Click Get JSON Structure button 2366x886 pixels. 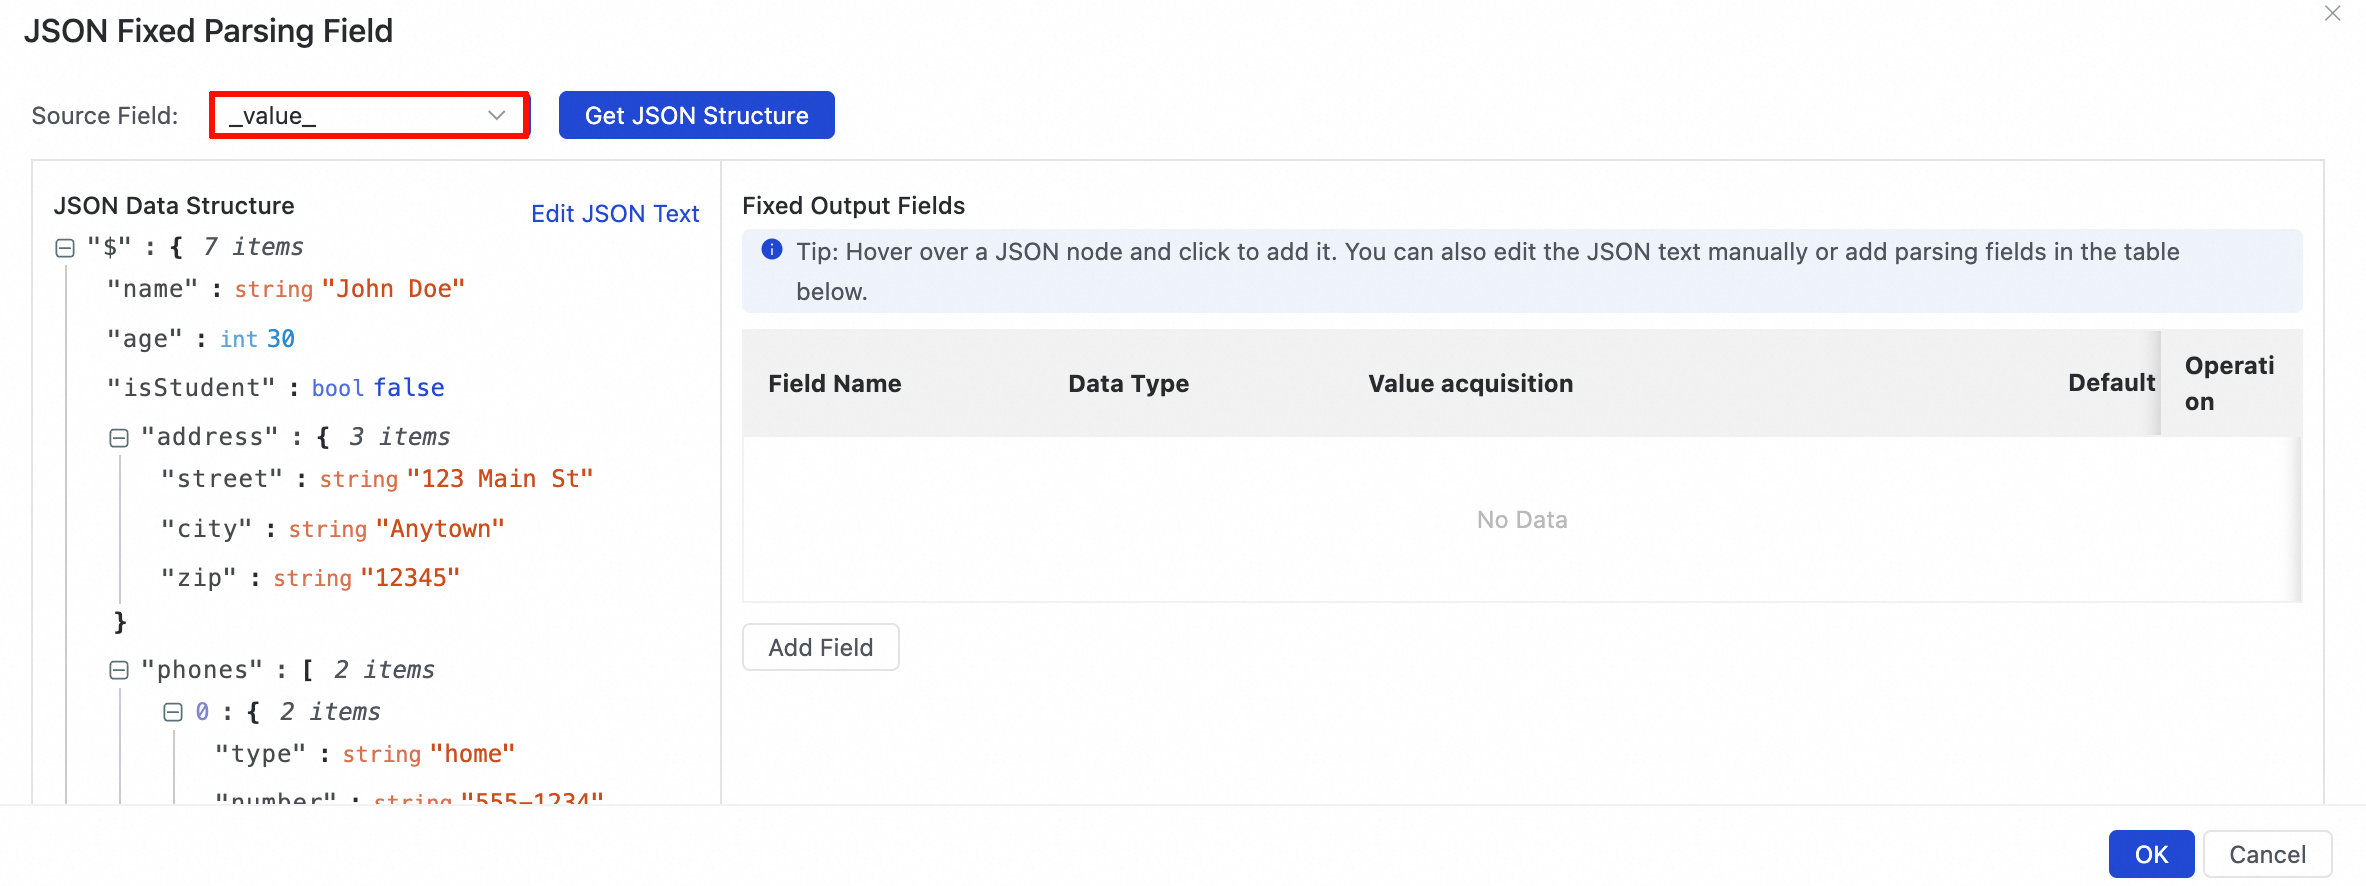[x=696, y=116]
